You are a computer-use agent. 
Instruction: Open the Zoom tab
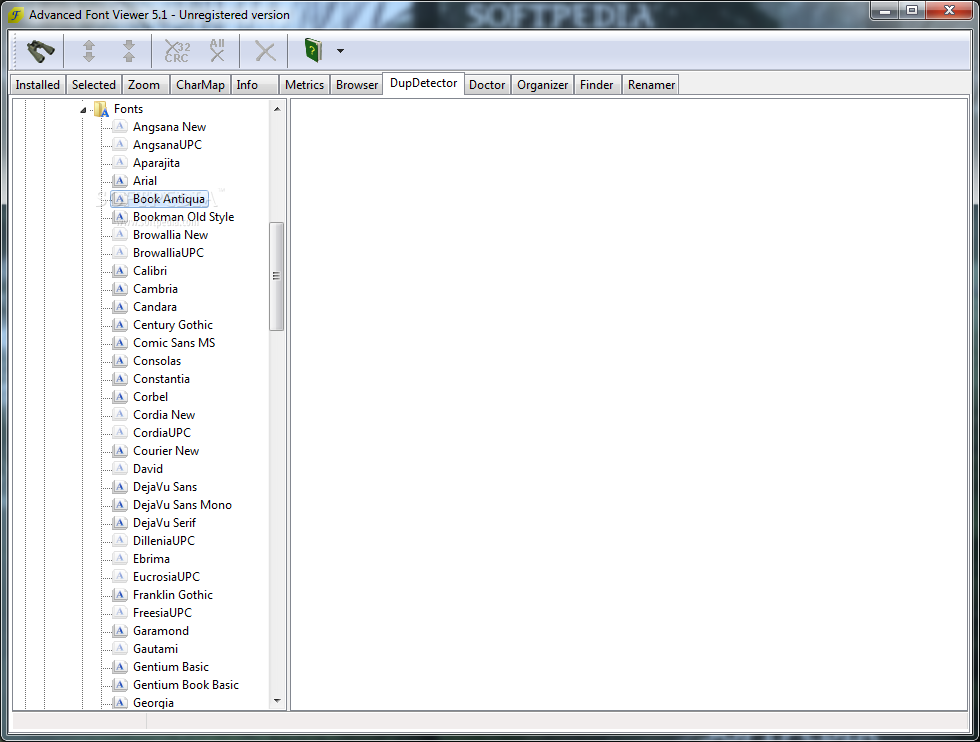click(x=144, y=84)
